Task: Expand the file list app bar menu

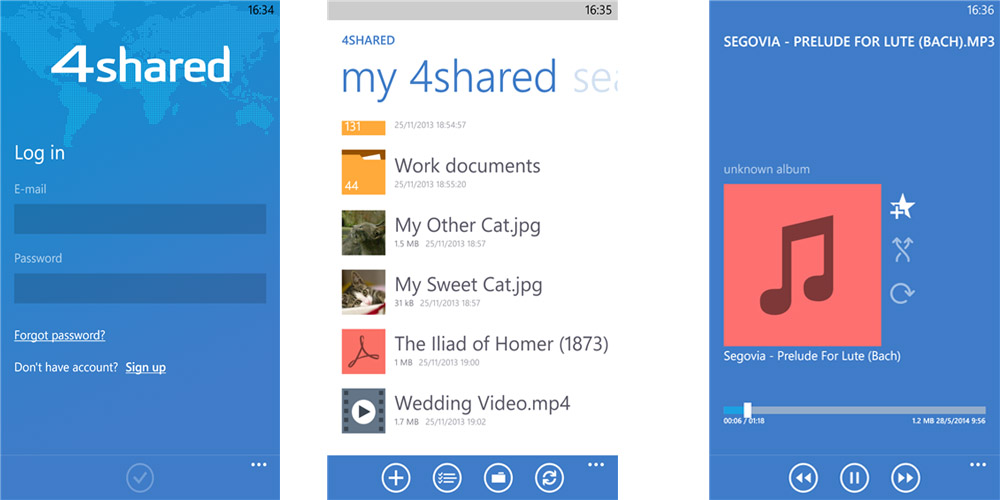Action: pyautogui.click(x=596, y=465)
